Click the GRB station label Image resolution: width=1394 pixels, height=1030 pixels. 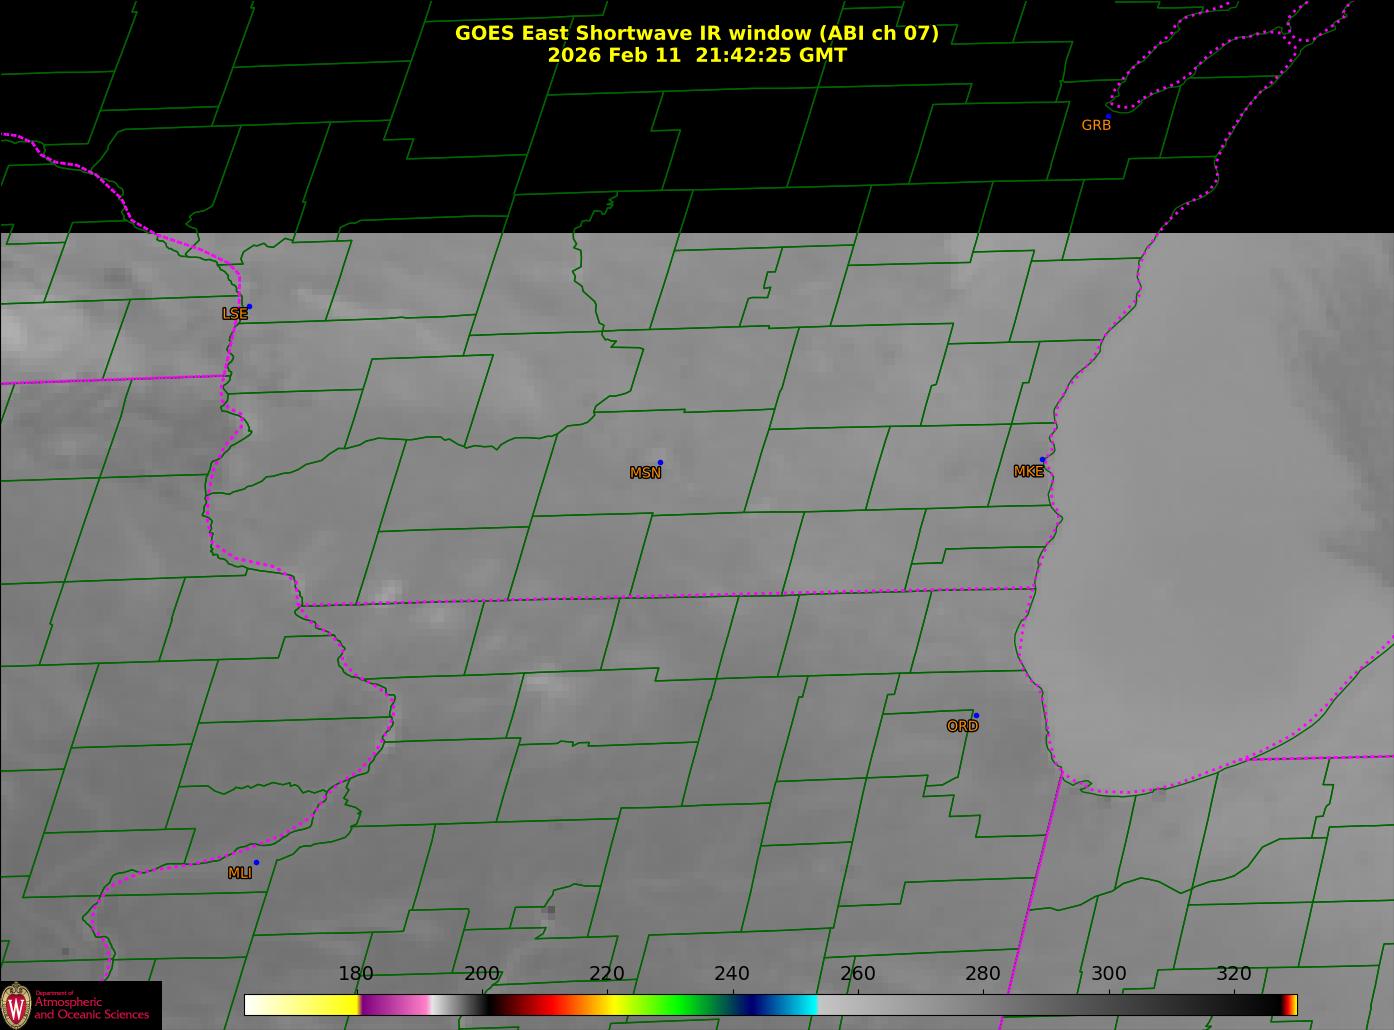1096,126
